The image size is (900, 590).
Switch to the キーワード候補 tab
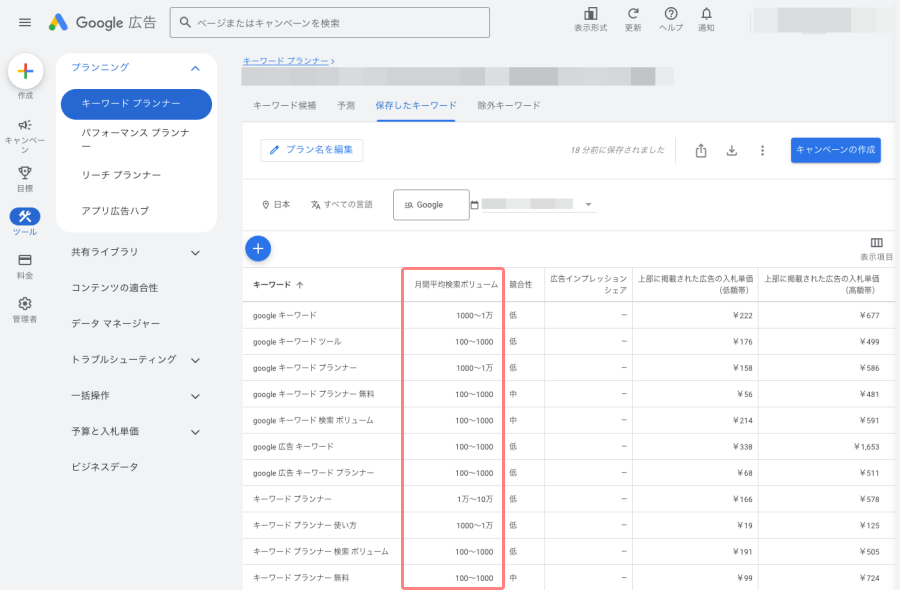pyautogui.click(x=285, y=106)
